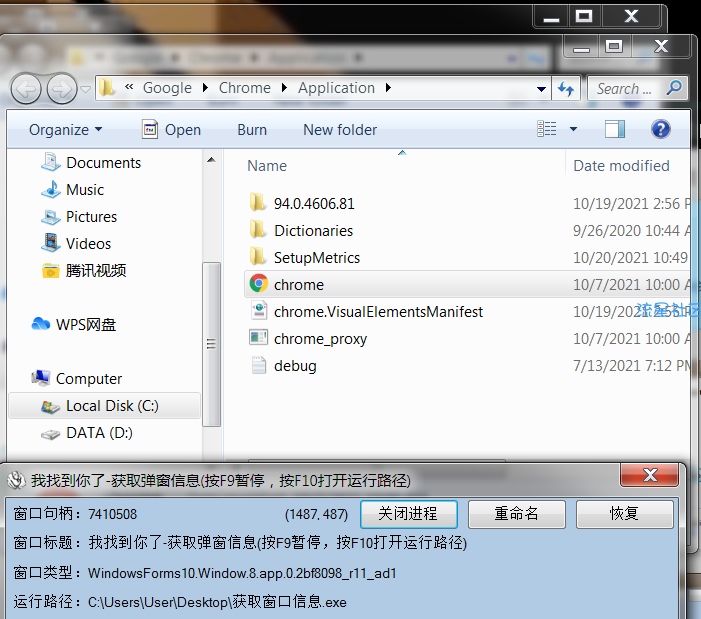The width and height of the screenshot is (701, 619).
Task: Select the SetupMetrics folder
Action: (305, 257)
